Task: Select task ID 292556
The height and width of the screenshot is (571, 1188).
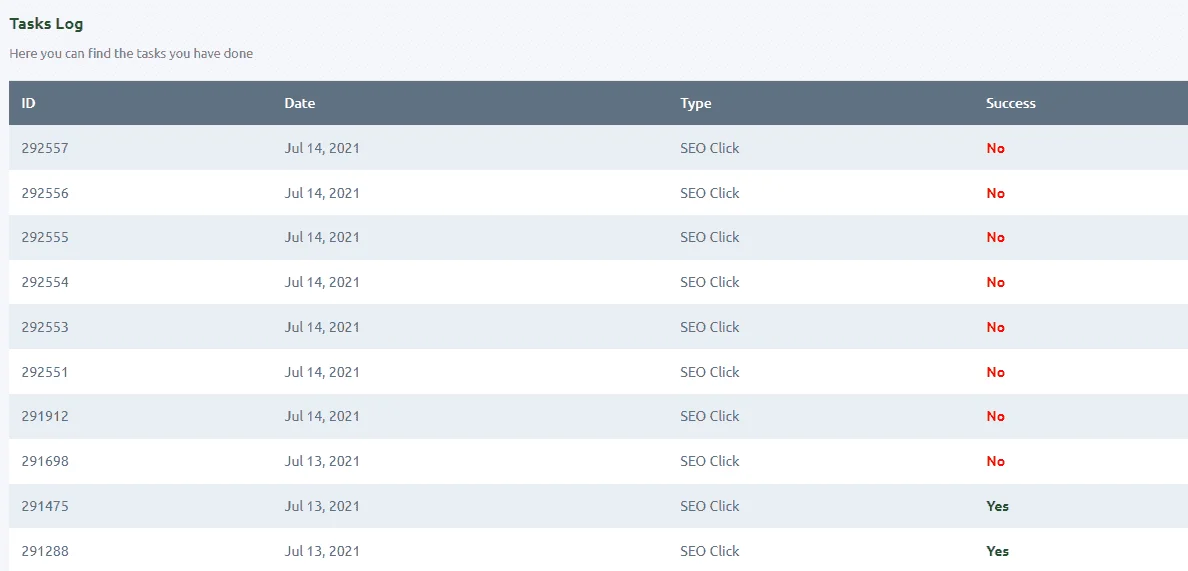Action: (45, 193)
